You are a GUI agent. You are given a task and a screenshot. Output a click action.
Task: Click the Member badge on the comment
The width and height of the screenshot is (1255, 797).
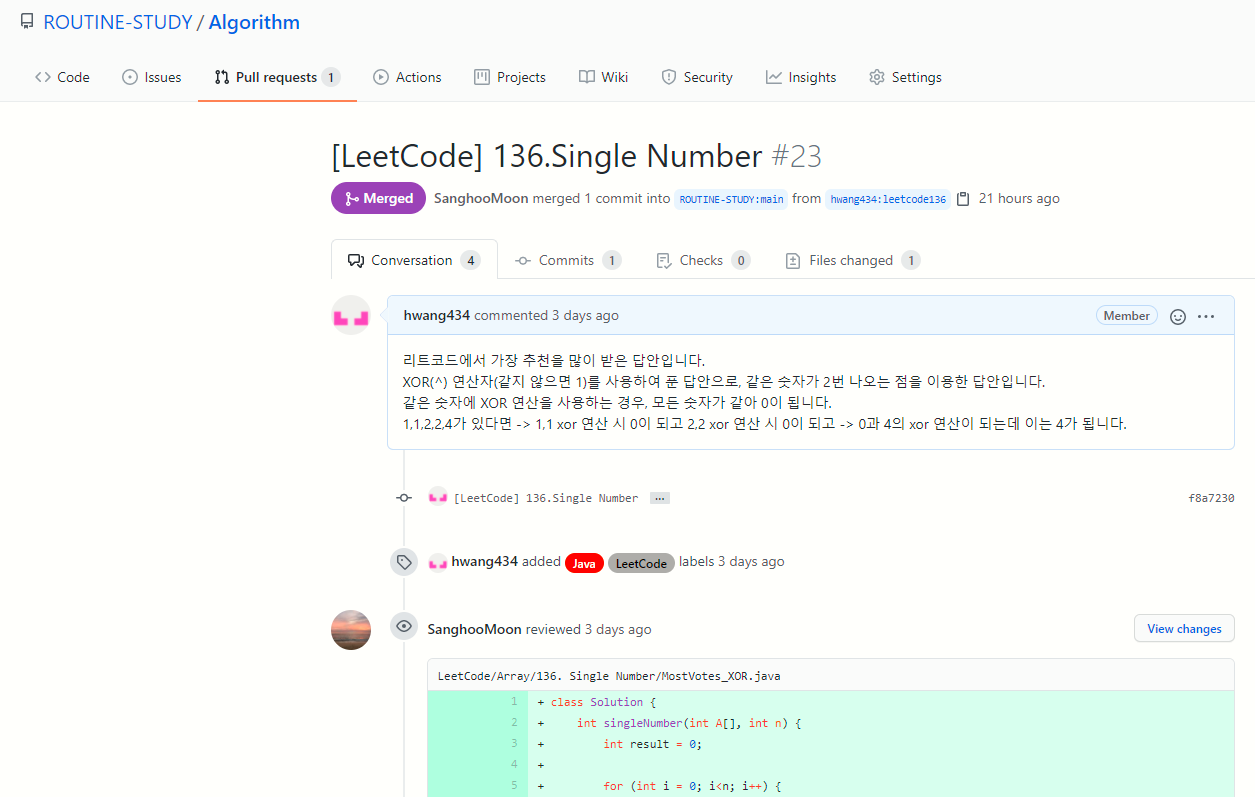(1127, 315)
